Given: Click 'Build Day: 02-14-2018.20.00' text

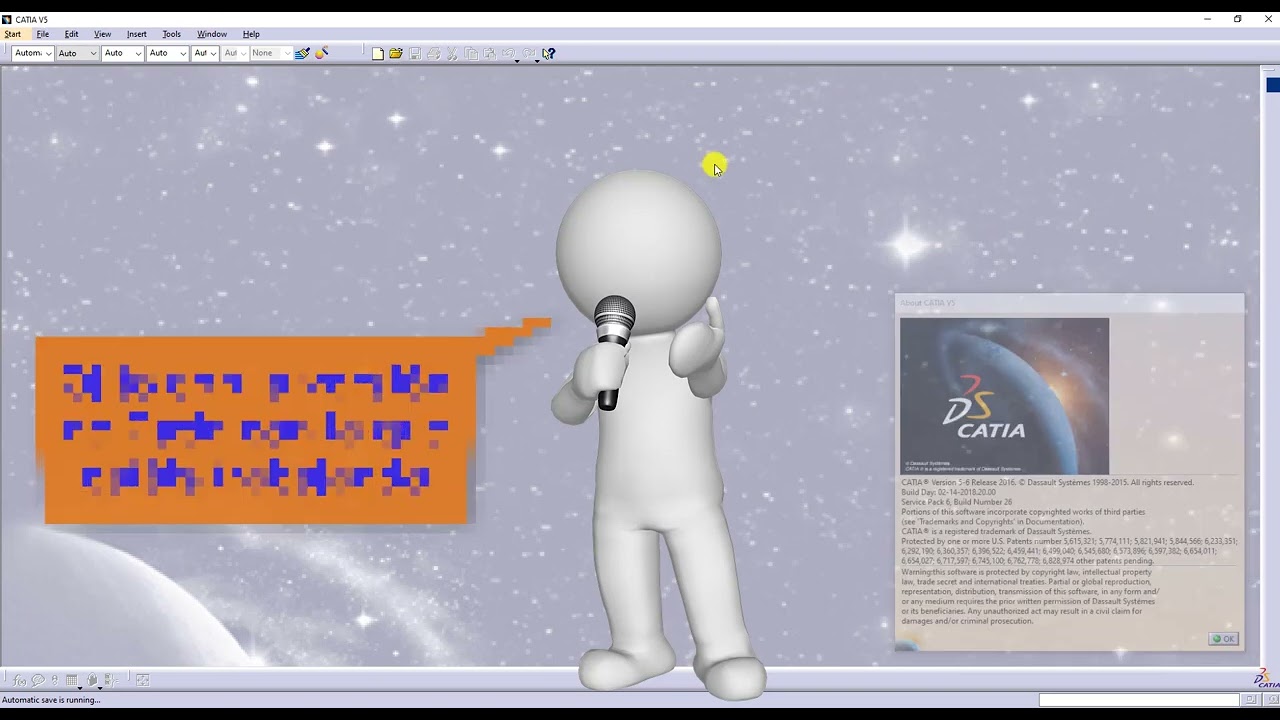Looking at the screenshot, I should (948, 492).
